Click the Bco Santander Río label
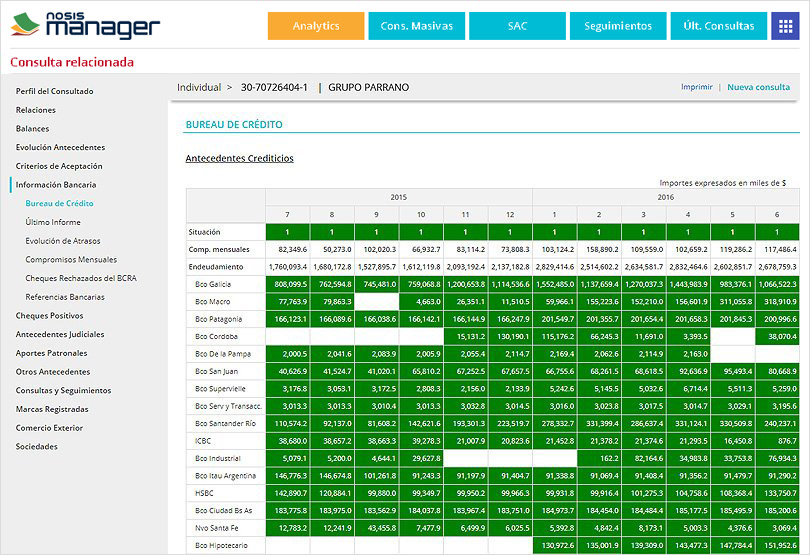Viewport: 810px width, 555px height. (x=225, y=423)
